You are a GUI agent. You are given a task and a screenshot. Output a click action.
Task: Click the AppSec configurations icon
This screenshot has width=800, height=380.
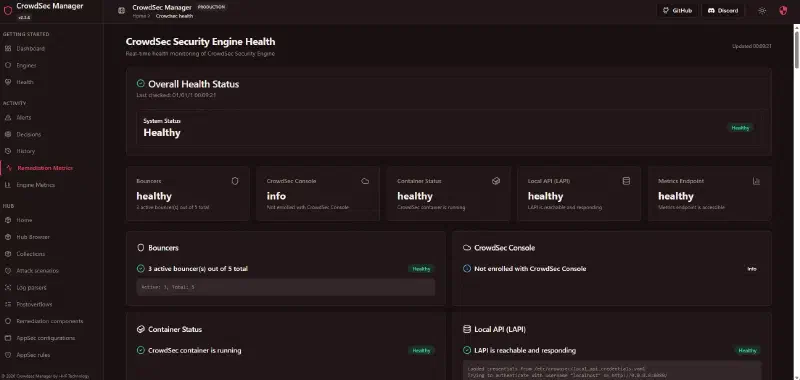(8, 338)
